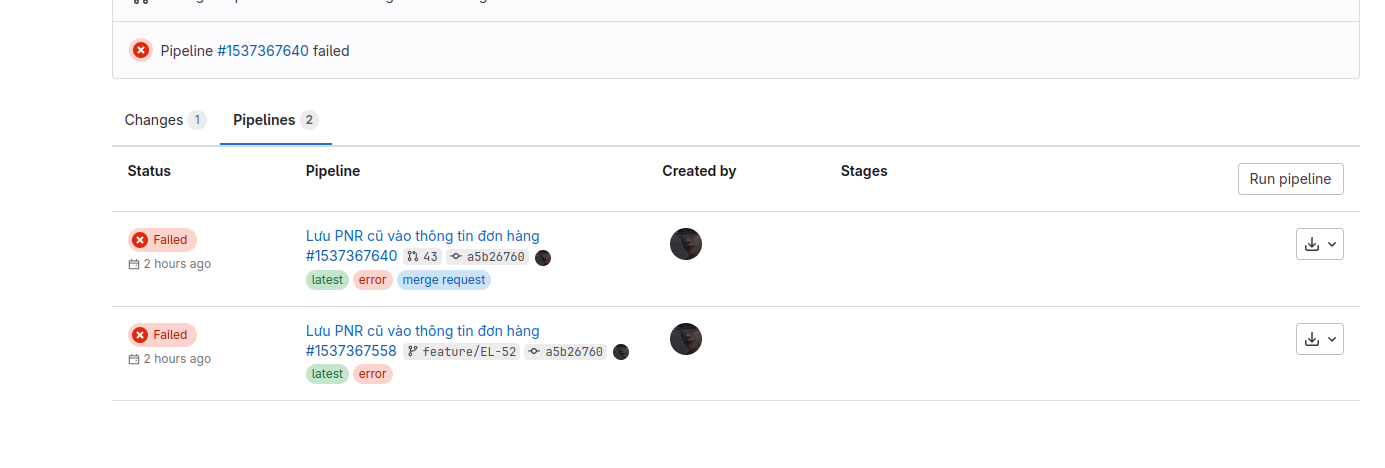Image resolution: width=1385 pixels, height=468 pixels.
Task: Click small commit author avatar in #1537367558 row
Action: (x=621, y=352)
